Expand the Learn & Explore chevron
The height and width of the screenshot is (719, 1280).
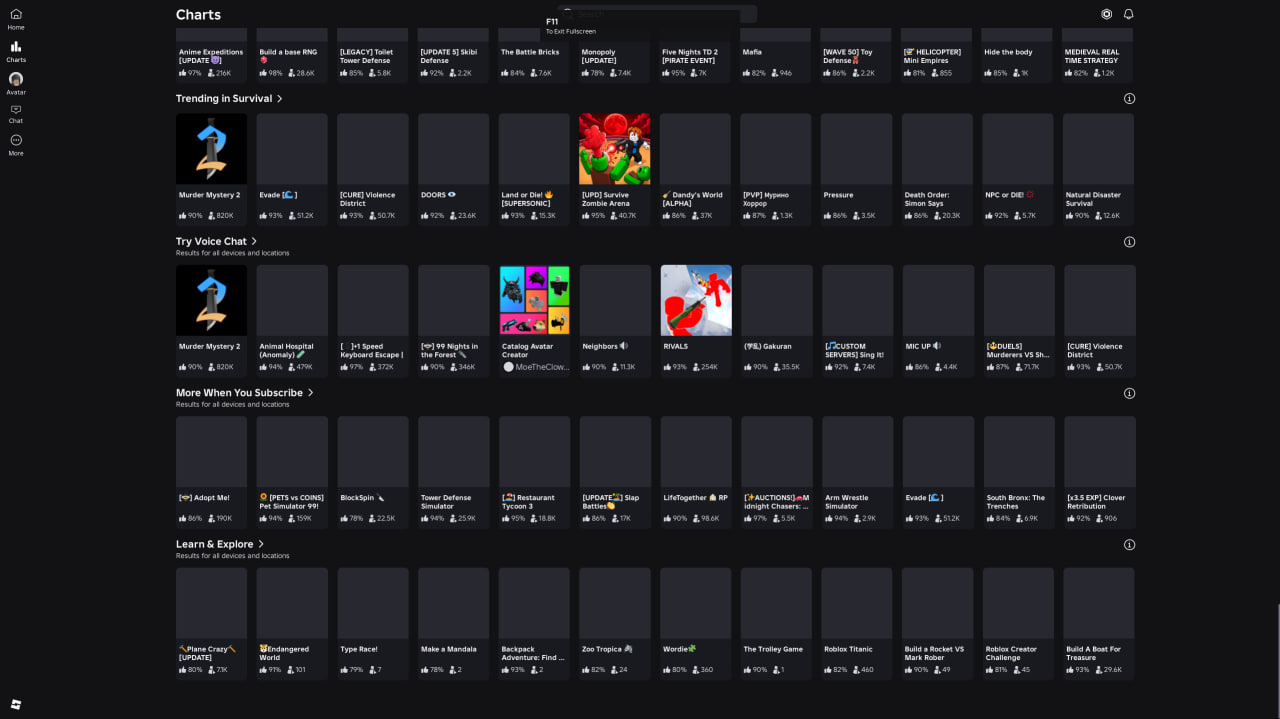tap(261, 544)
